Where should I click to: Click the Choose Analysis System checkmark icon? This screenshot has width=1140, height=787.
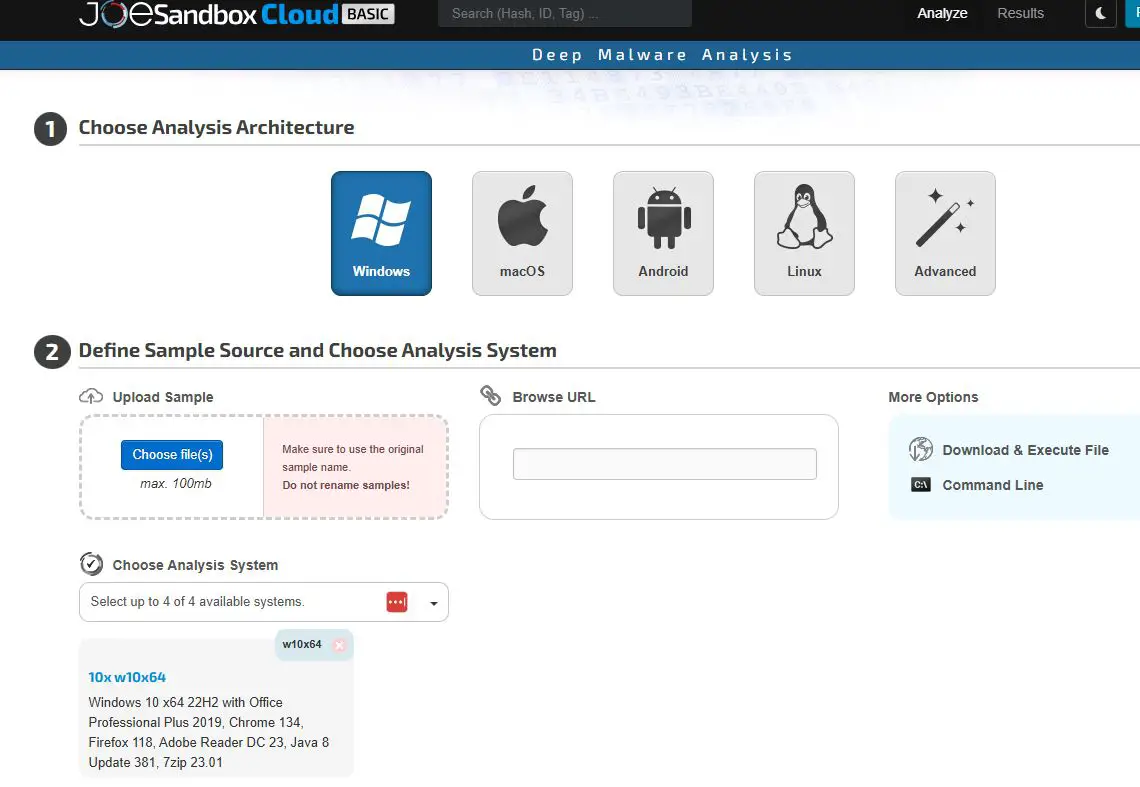point(91,563)
